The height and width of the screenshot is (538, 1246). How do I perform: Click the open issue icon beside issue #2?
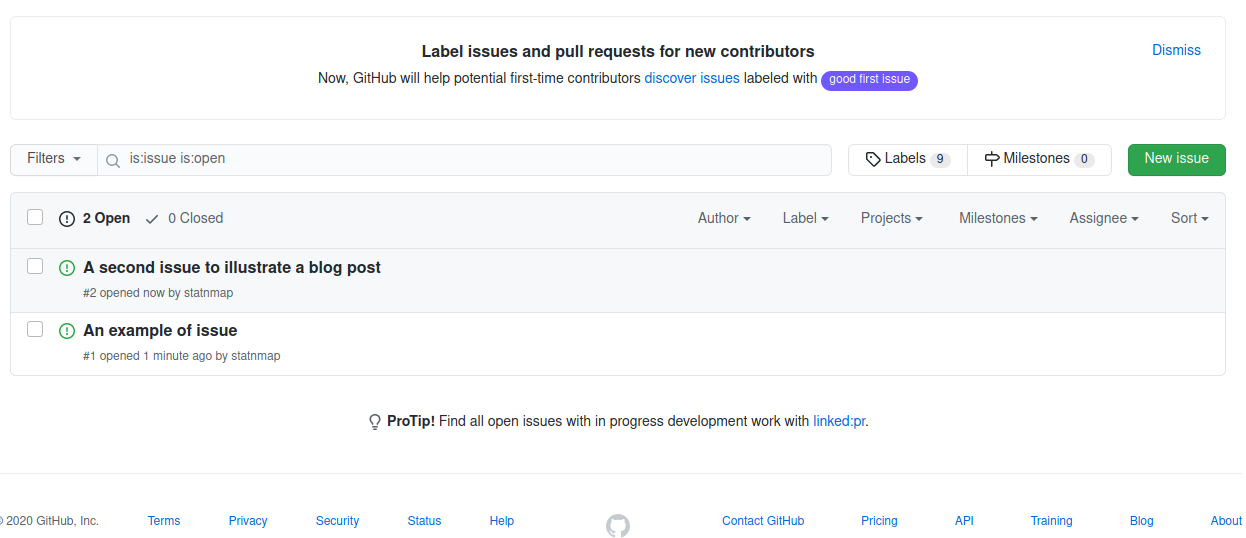67,268
